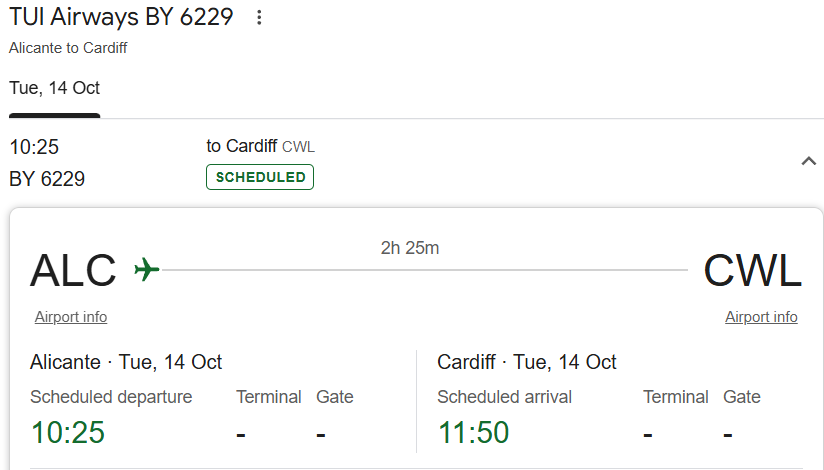Open Airport info link under CWL
824x470 pixels.
coord(761,317)
